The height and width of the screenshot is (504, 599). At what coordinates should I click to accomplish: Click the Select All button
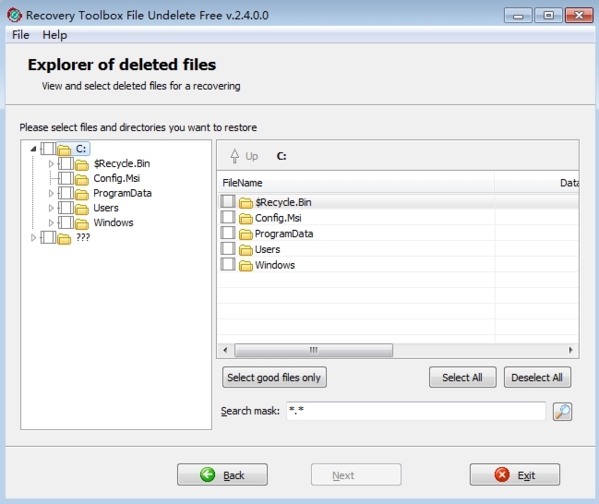(463, 378)
